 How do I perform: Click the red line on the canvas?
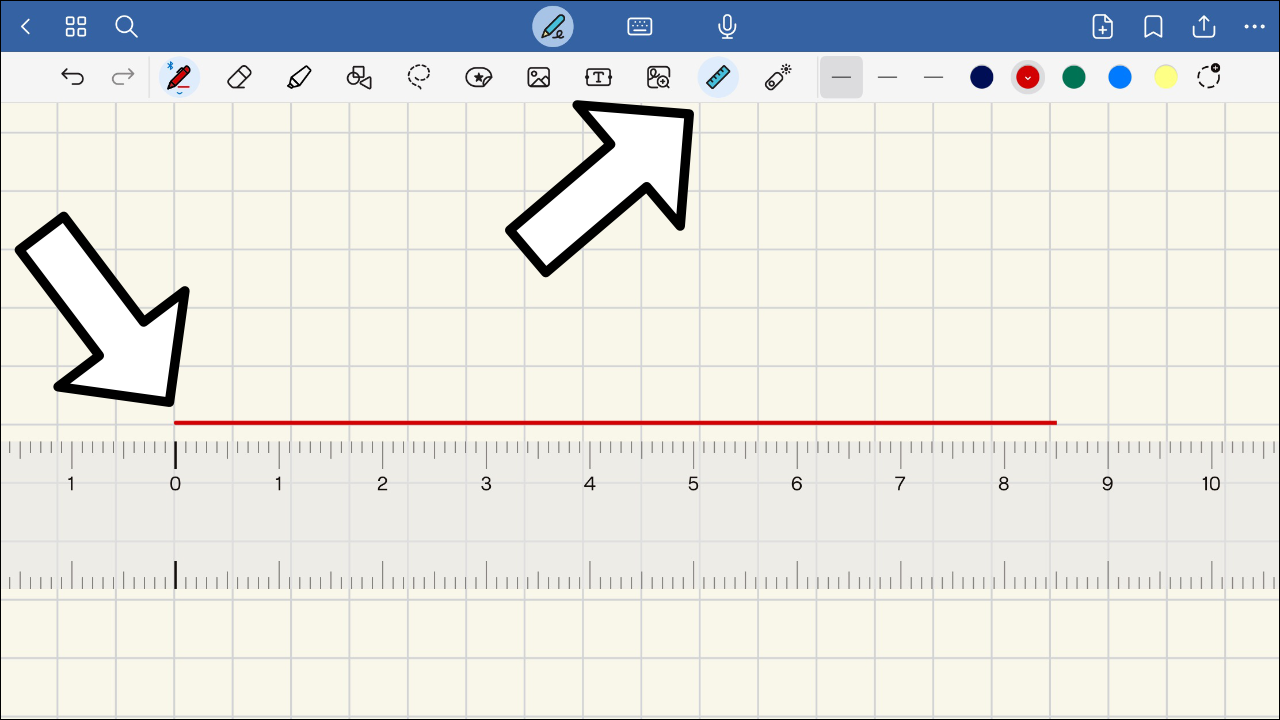coord(615,422)
